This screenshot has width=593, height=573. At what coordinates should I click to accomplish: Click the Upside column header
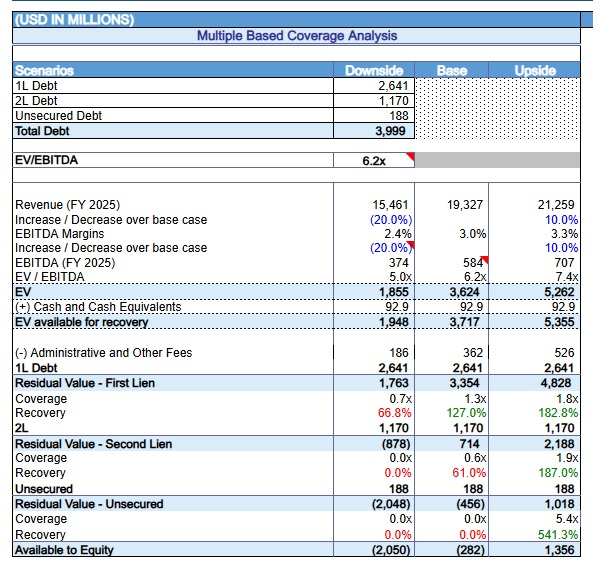click(534, 70)
